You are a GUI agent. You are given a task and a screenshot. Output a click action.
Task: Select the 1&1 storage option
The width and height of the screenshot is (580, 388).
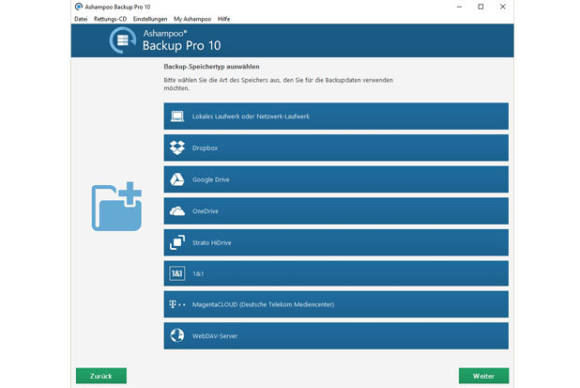[x=336, y=274]
